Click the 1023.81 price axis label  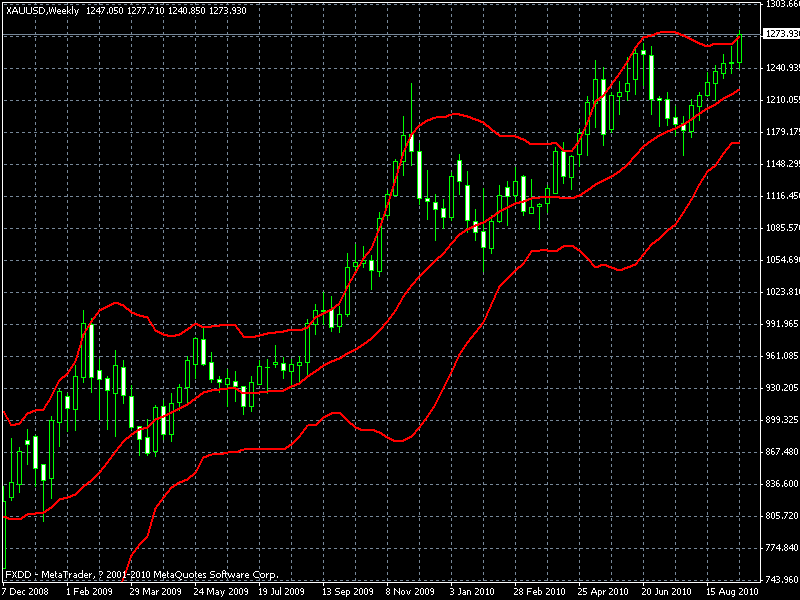coord(783,292)
